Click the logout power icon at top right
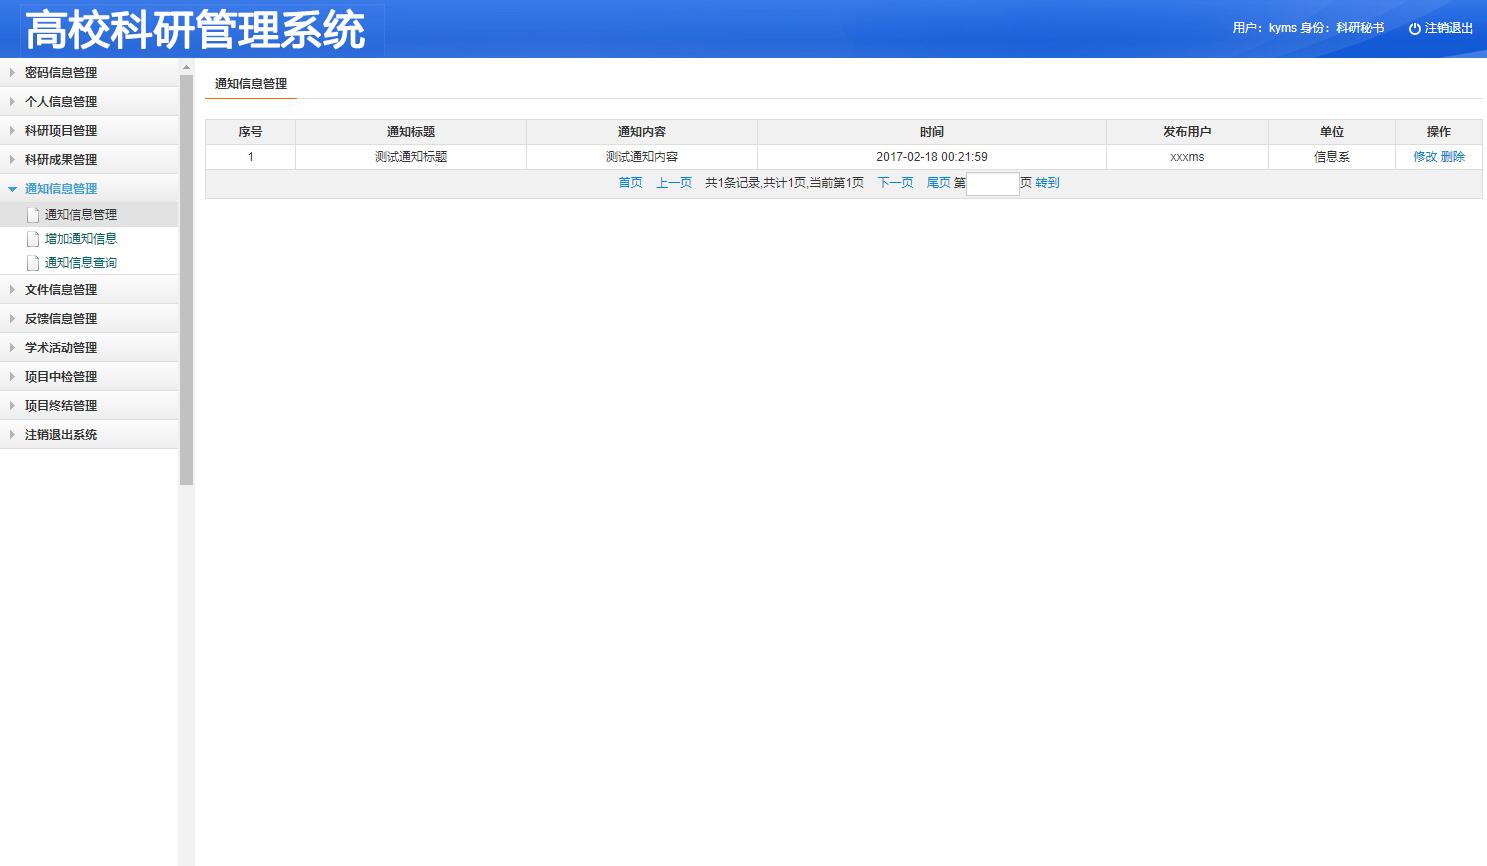Viewport: 1487px width, 866px height. tap(1413, 28)
